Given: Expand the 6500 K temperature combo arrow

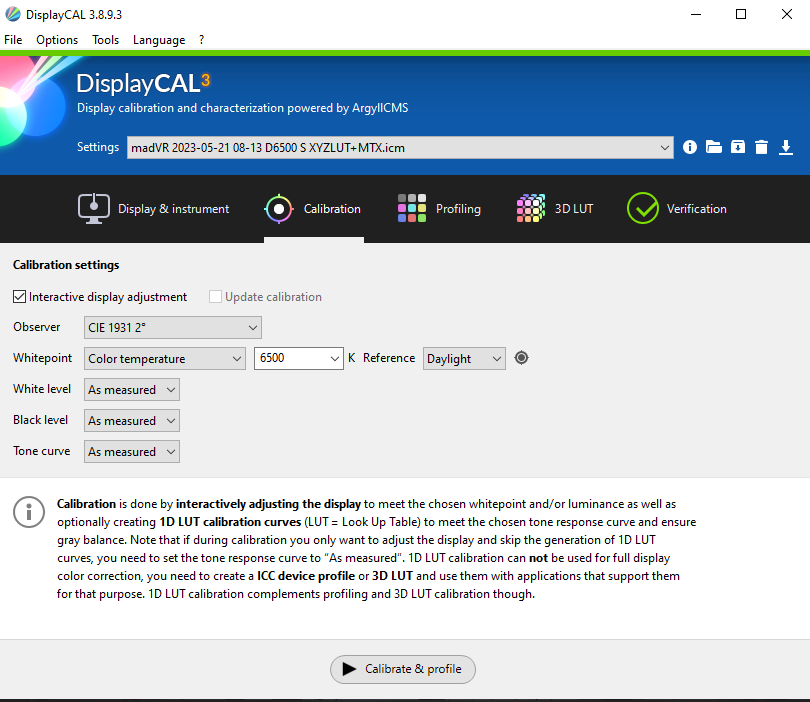Looking at the screenshot, I should [x=335, y=358].
